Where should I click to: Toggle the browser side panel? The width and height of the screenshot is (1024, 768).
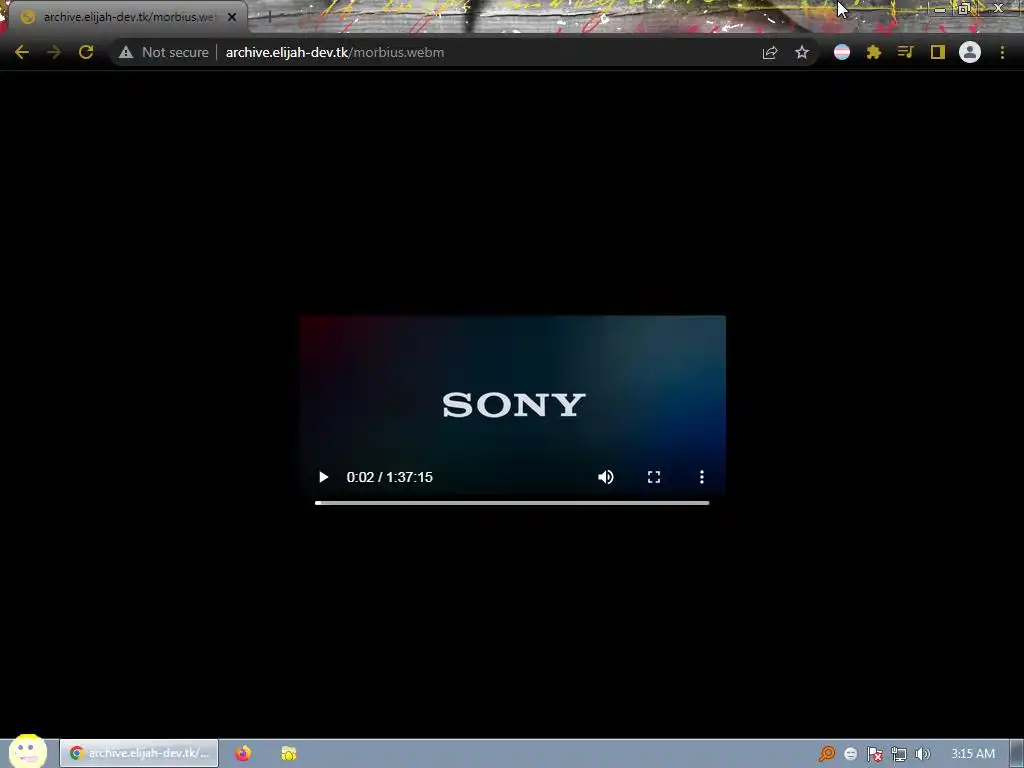(x=938, y=52)
